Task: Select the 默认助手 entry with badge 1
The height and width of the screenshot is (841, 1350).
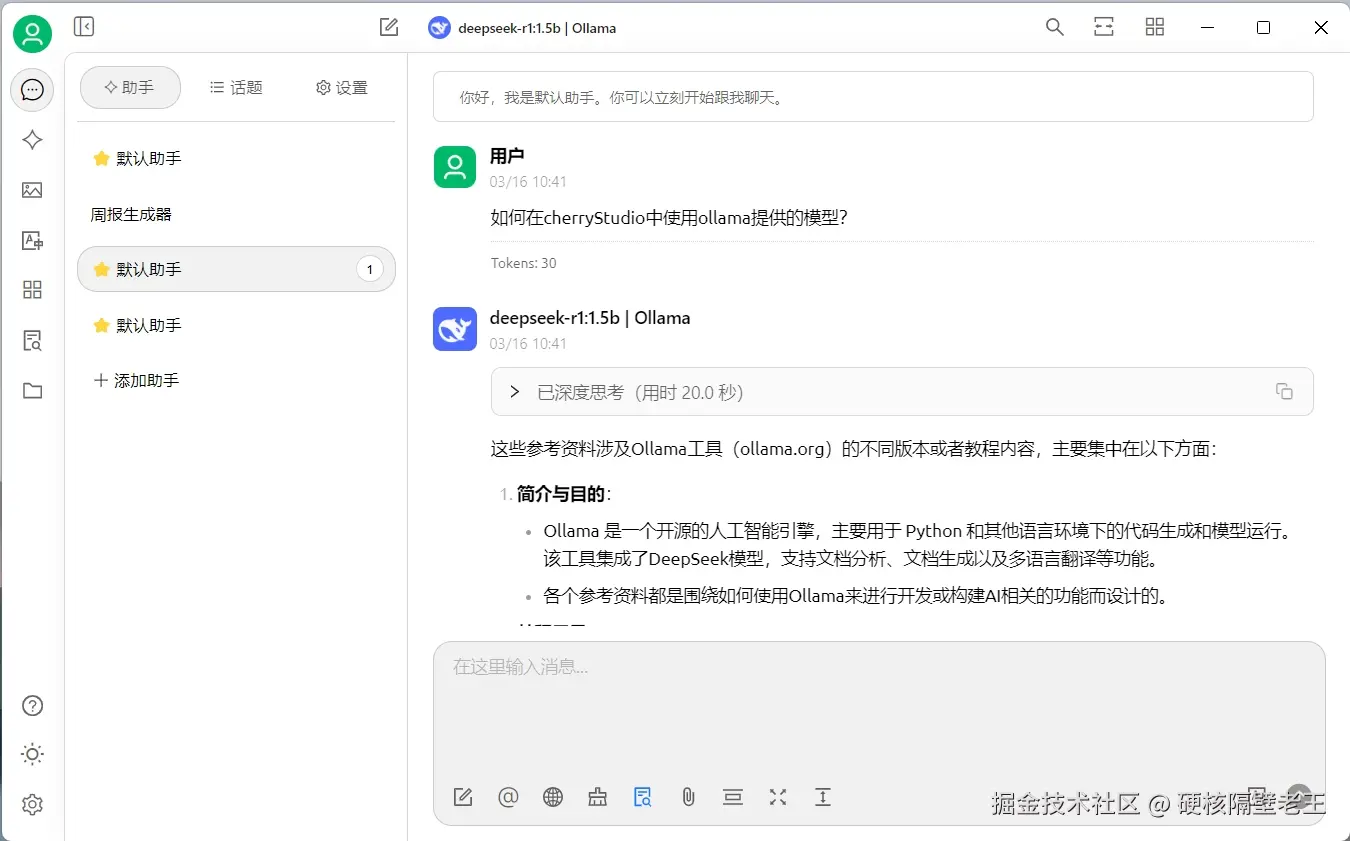Action: pos(236,269)
